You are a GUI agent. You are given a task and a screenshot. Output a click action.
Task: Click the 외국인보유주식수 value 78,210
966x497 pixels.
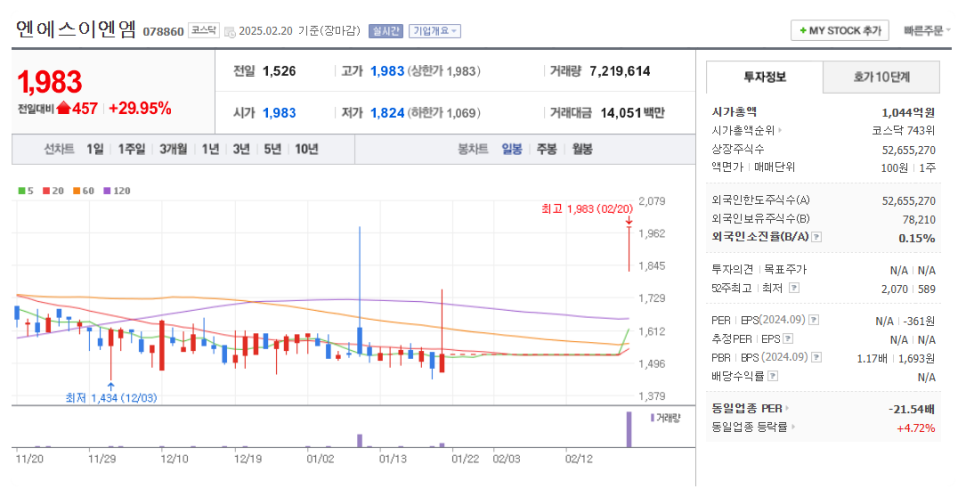(919, 219)
